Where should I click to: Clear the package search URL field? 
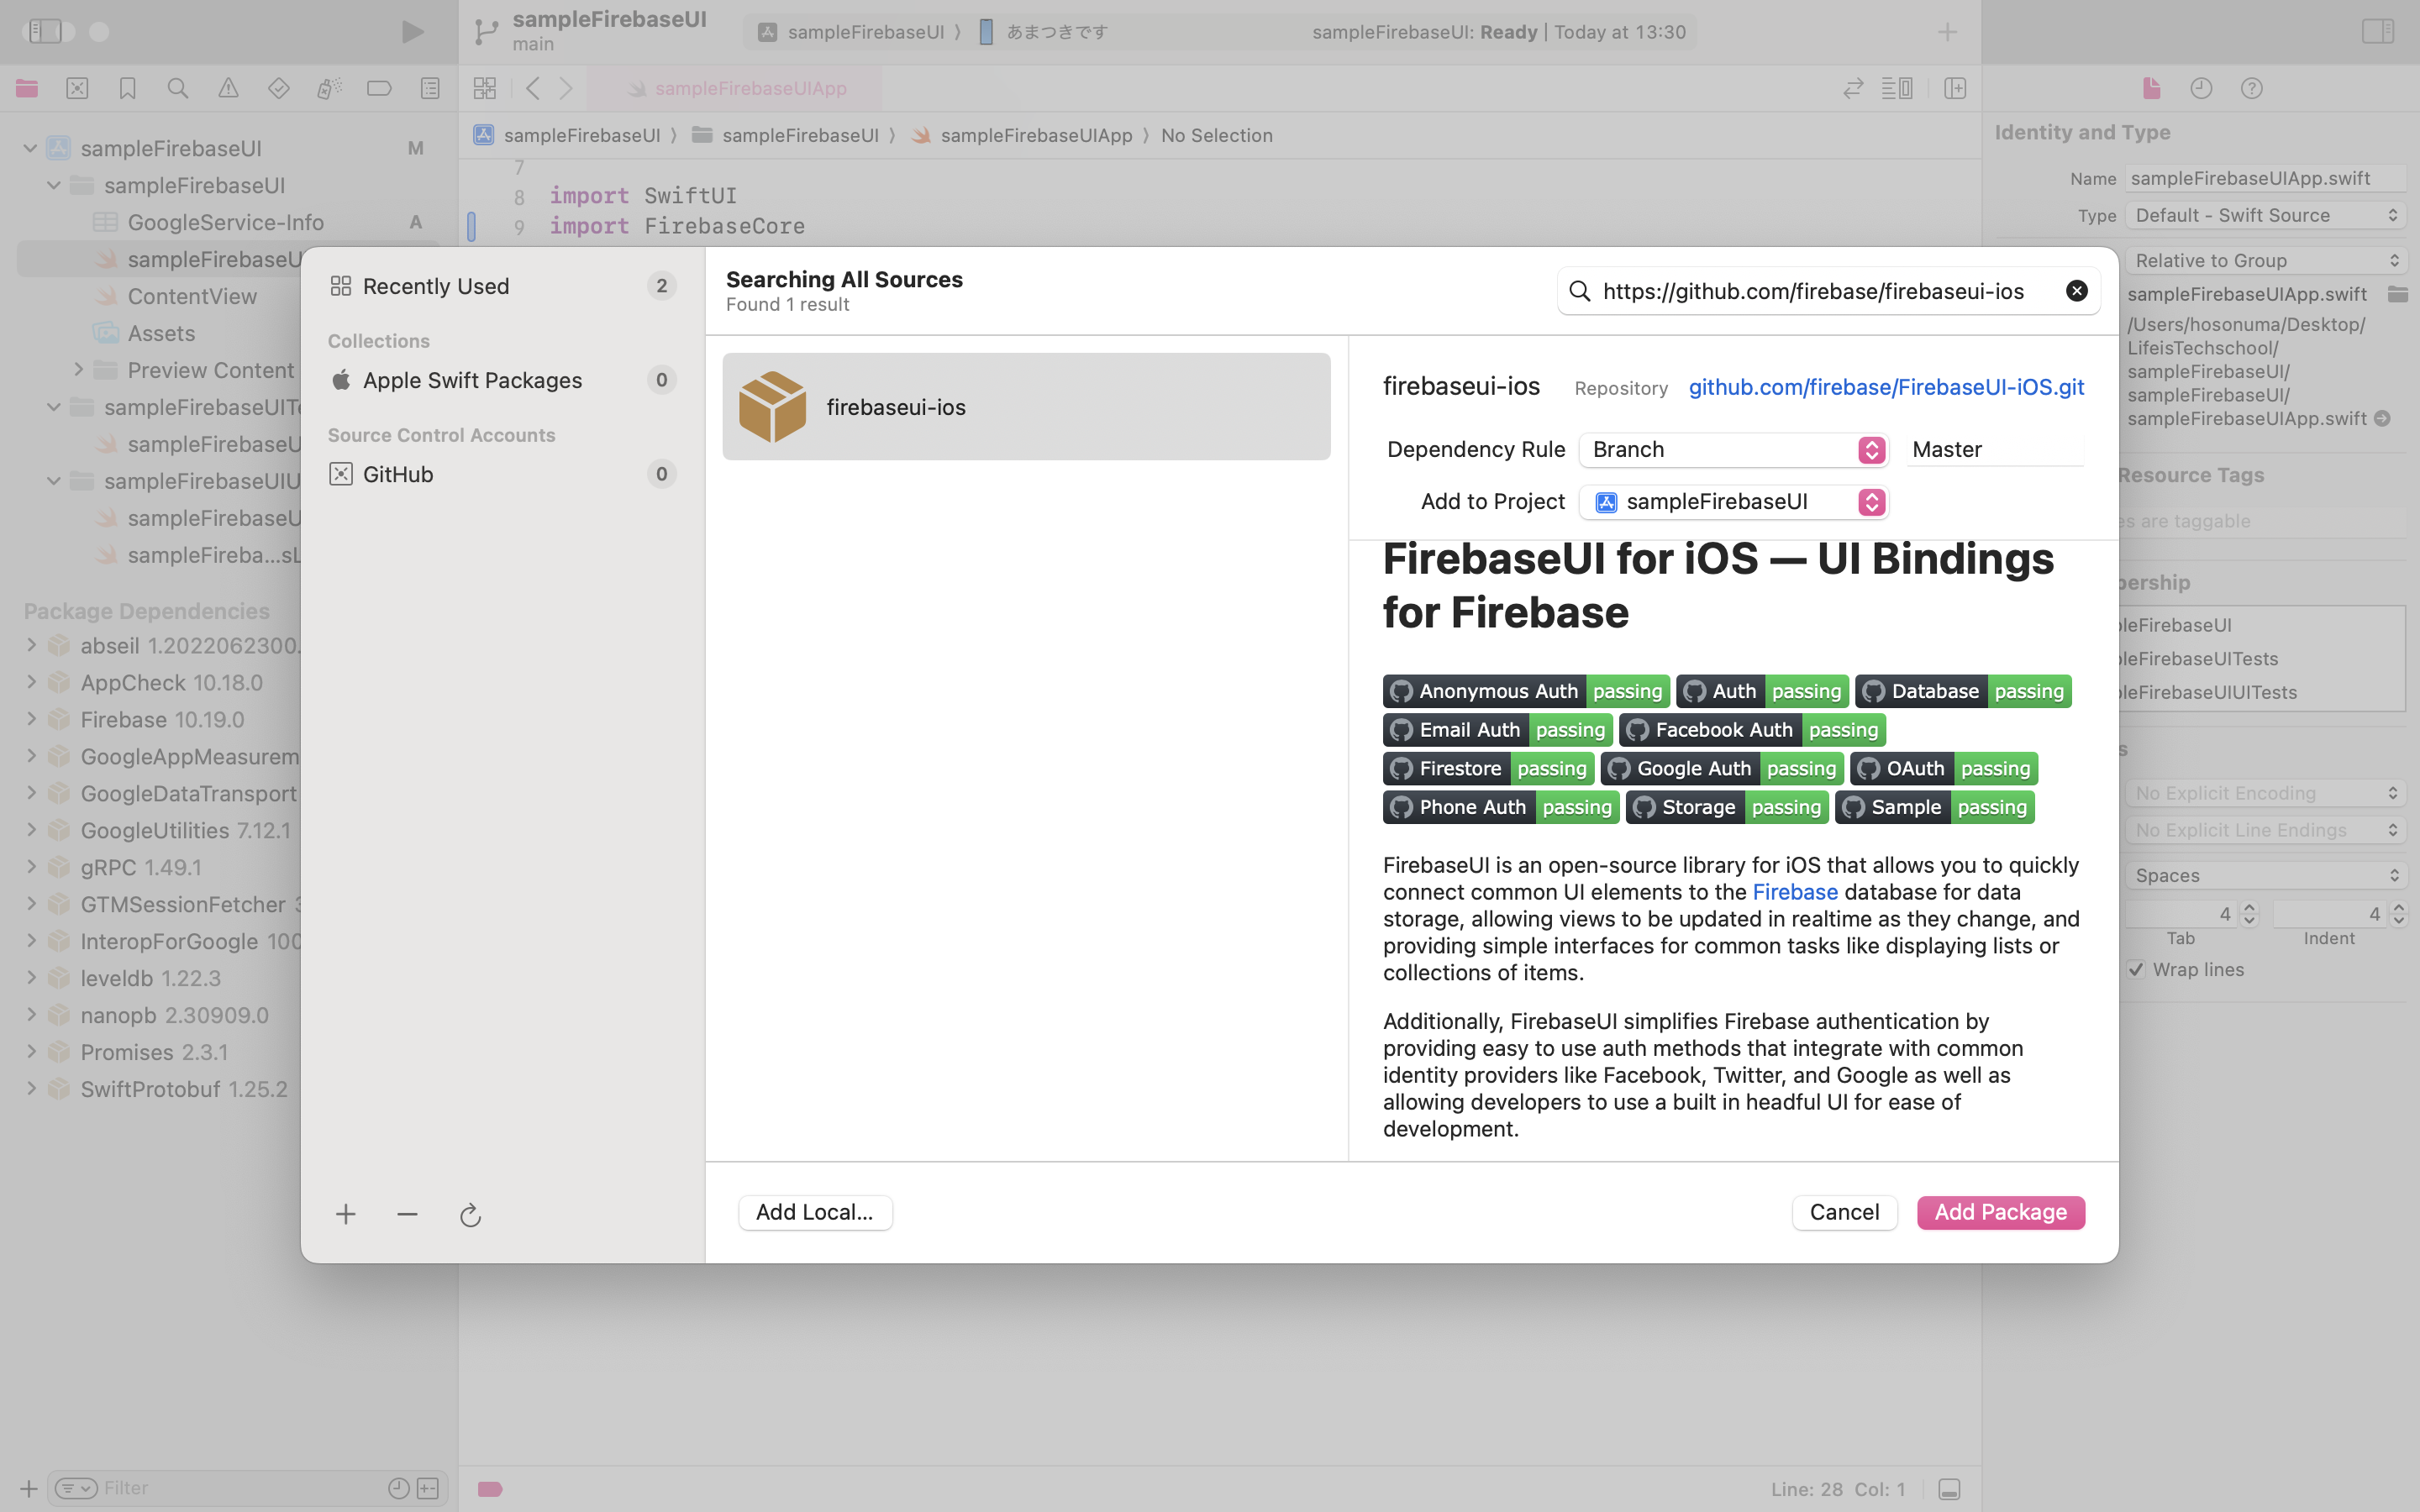click(x=2076, y=291)
